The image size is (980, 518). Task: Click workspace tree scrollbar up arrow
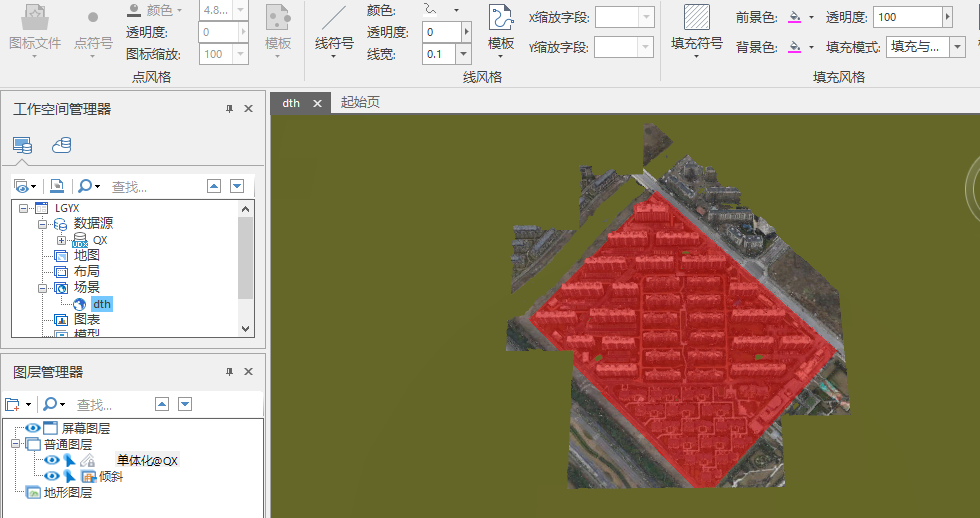(x=245, y=209)
